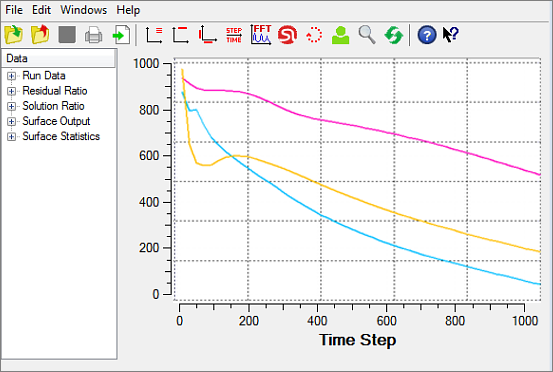Viewport: 553px width, 372px height.
Task: Open the Edit menu
Action: [x=41, y=10]
